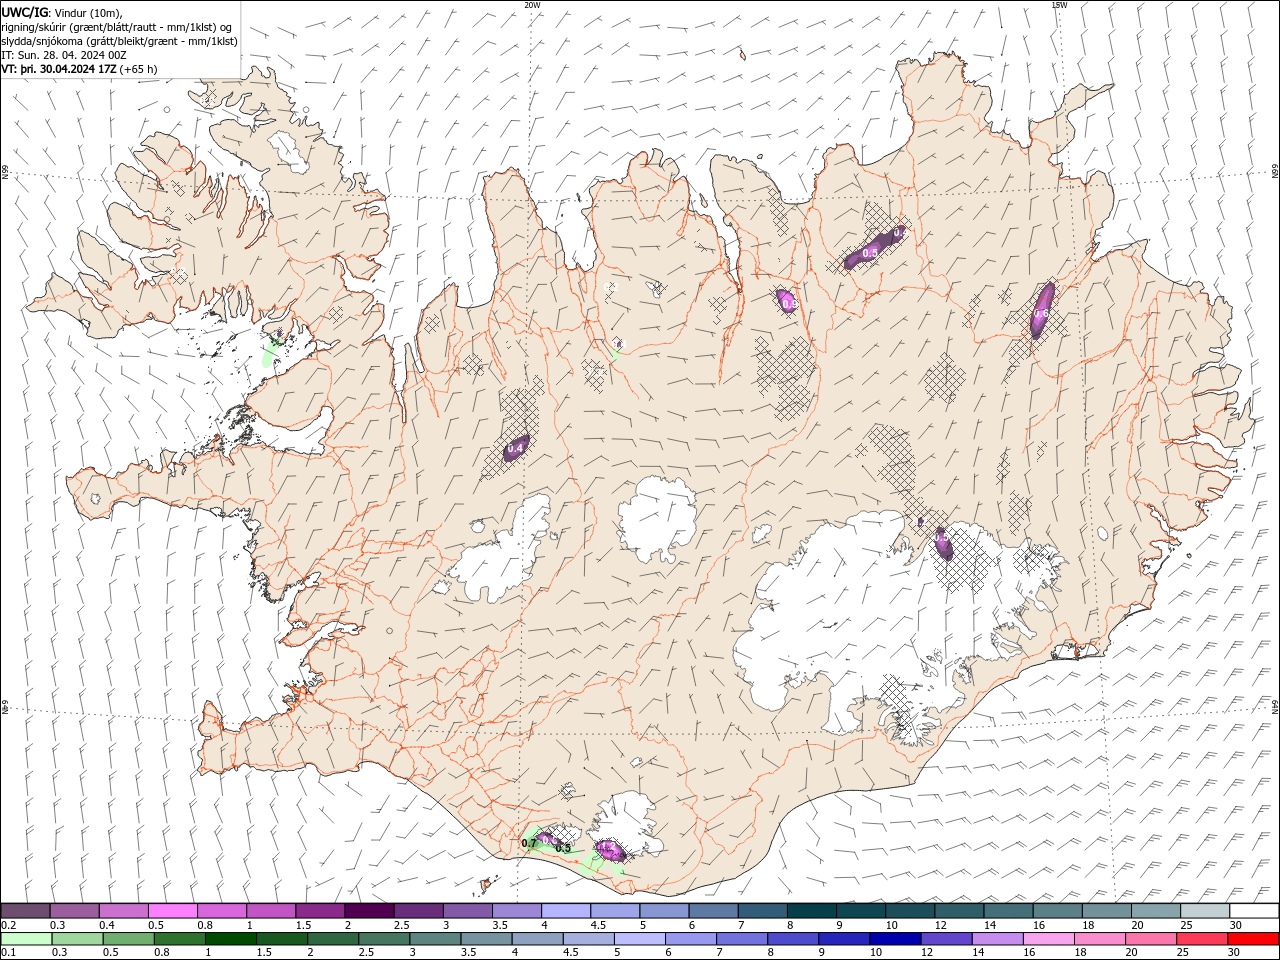Image resolution: width=1280 pixels, height=960 pixels.
Task: Choose the upper legend swatch starting at 3
Action: tap(466, 911)
